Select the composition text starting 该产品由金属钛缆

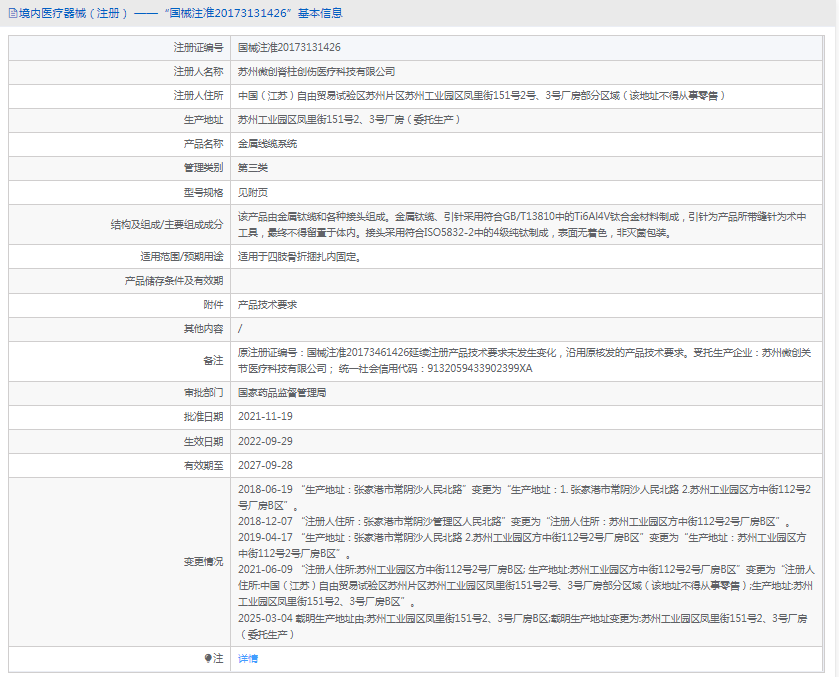pos(522,225)
